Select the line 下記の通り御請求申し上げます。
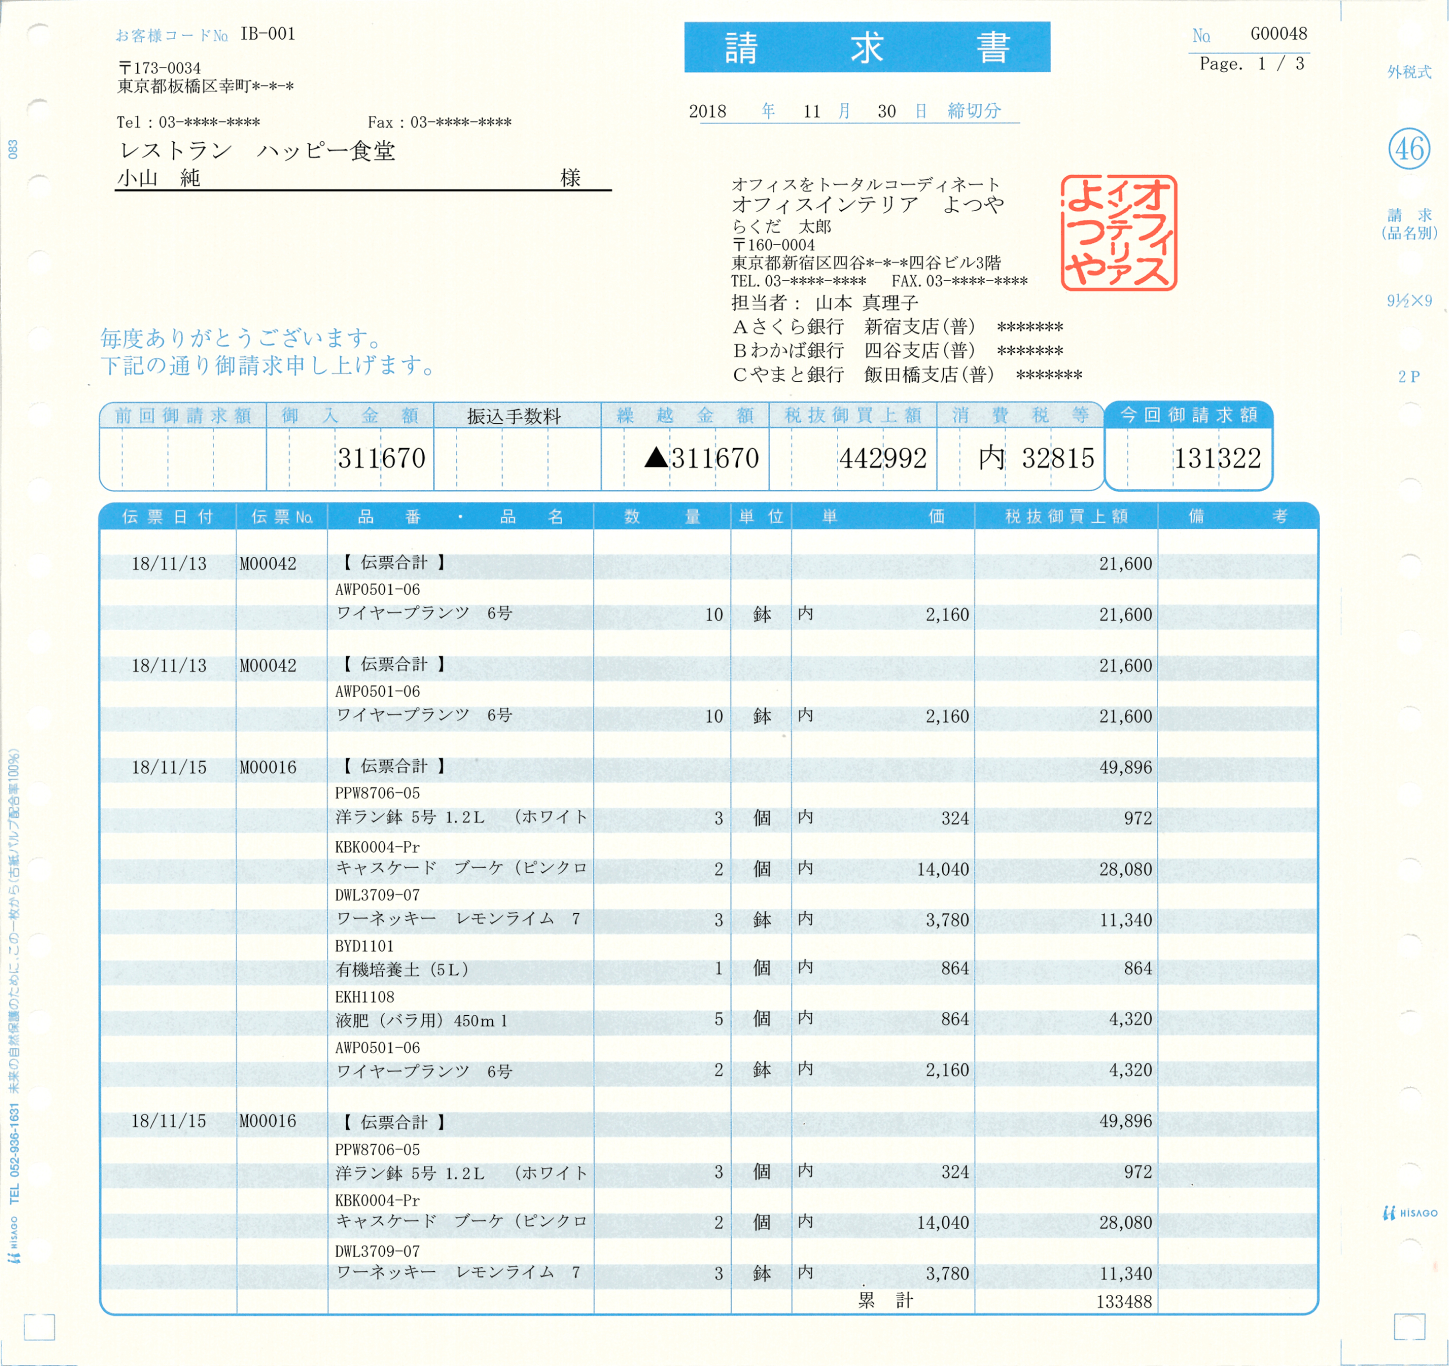This screenshot has width=1449, height=1366. pyautogui.click(x=268, y=365)
